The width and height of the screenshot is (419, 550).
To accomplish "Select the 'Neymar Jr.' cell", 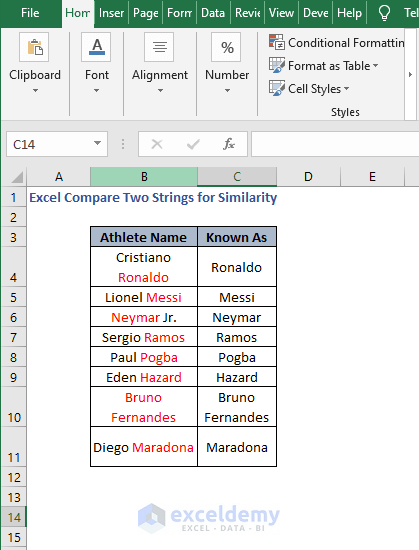I will tap(144, 317).
